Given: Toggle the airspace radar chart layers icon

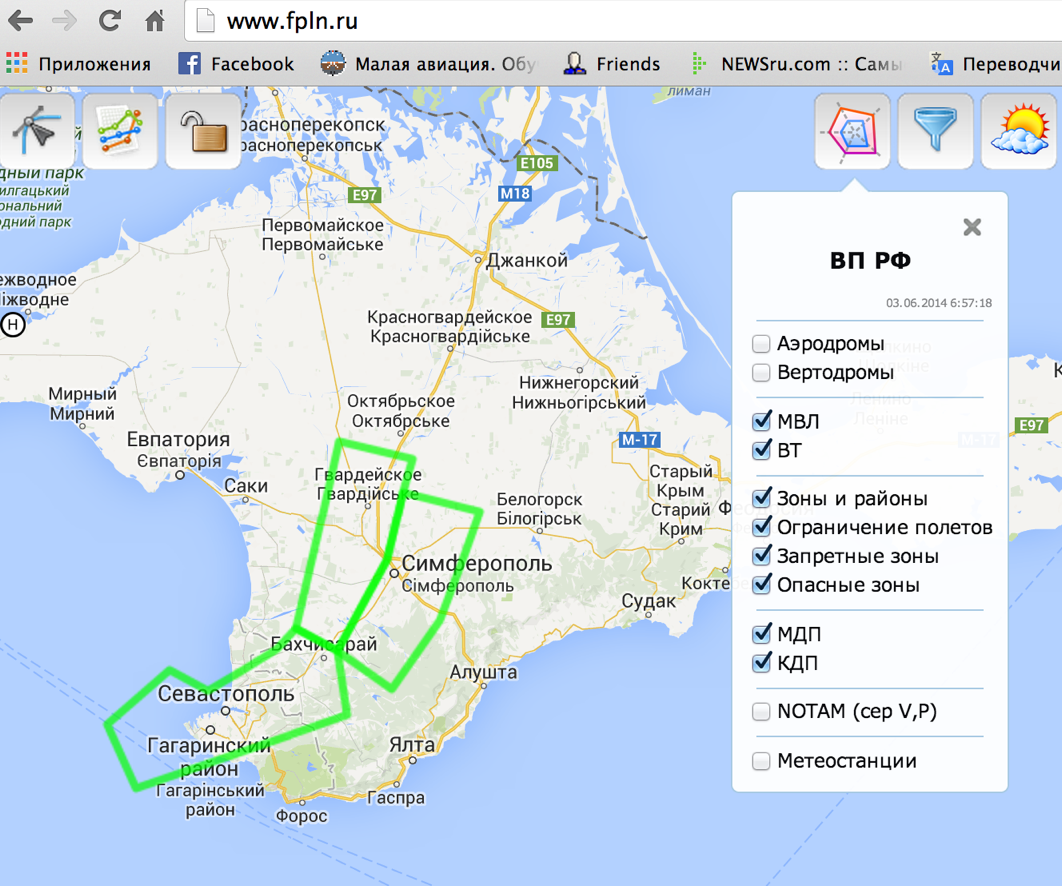Looking at the screenshot, I should click(852, 131).
